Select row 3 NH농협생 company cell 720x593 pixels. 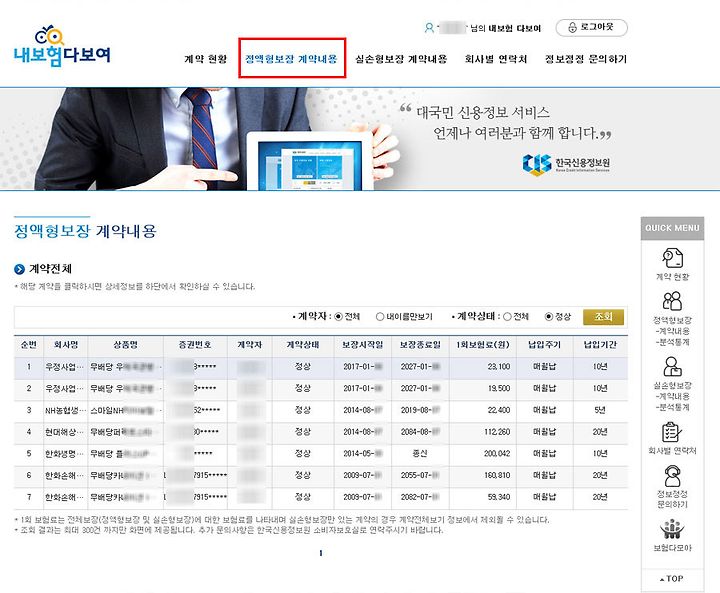(x=66, y=411)
